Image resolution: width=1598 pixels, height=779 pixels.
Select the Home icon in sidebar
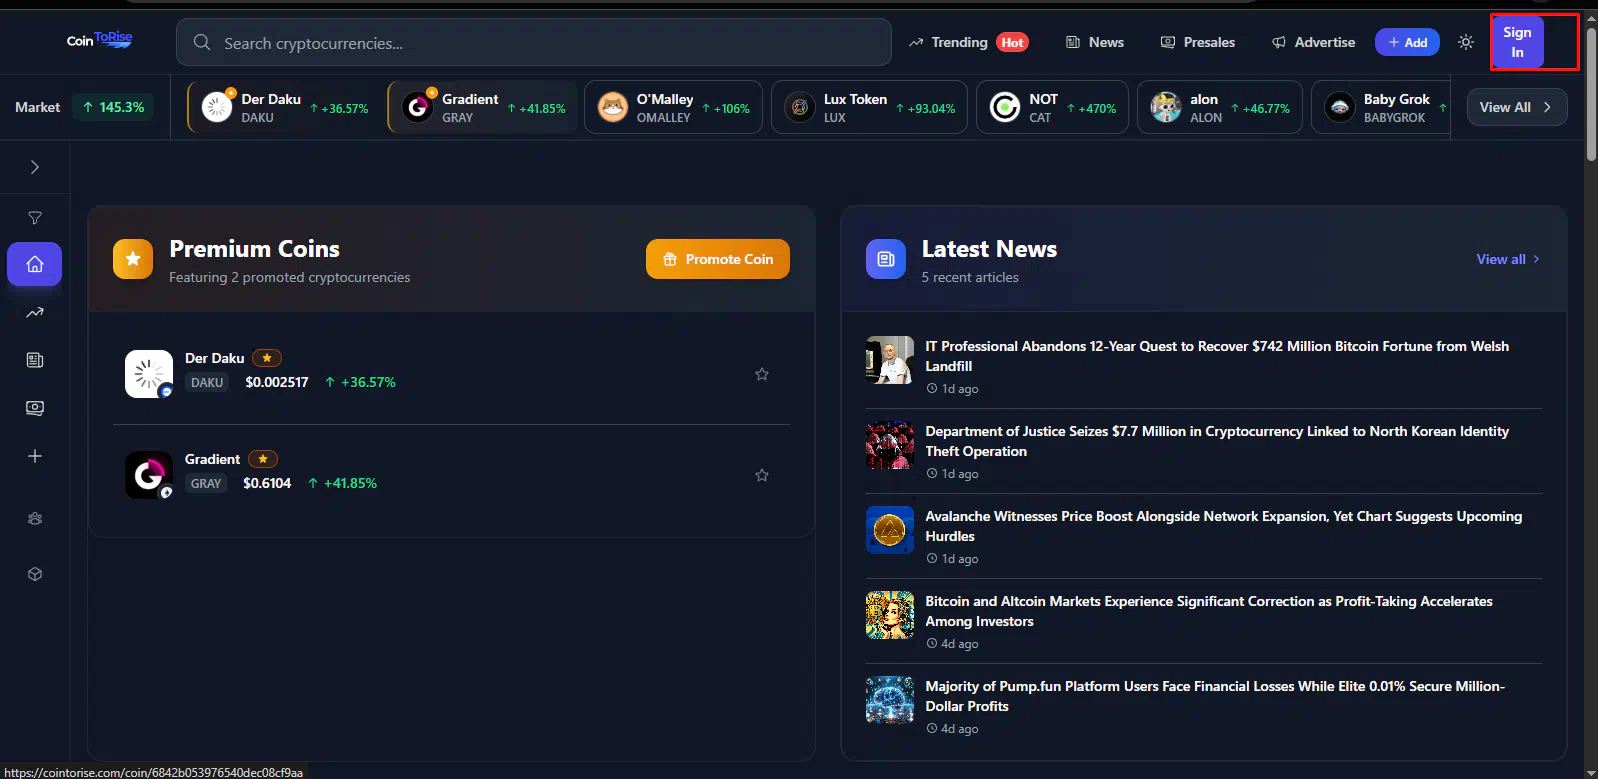(x=35, y=265)
